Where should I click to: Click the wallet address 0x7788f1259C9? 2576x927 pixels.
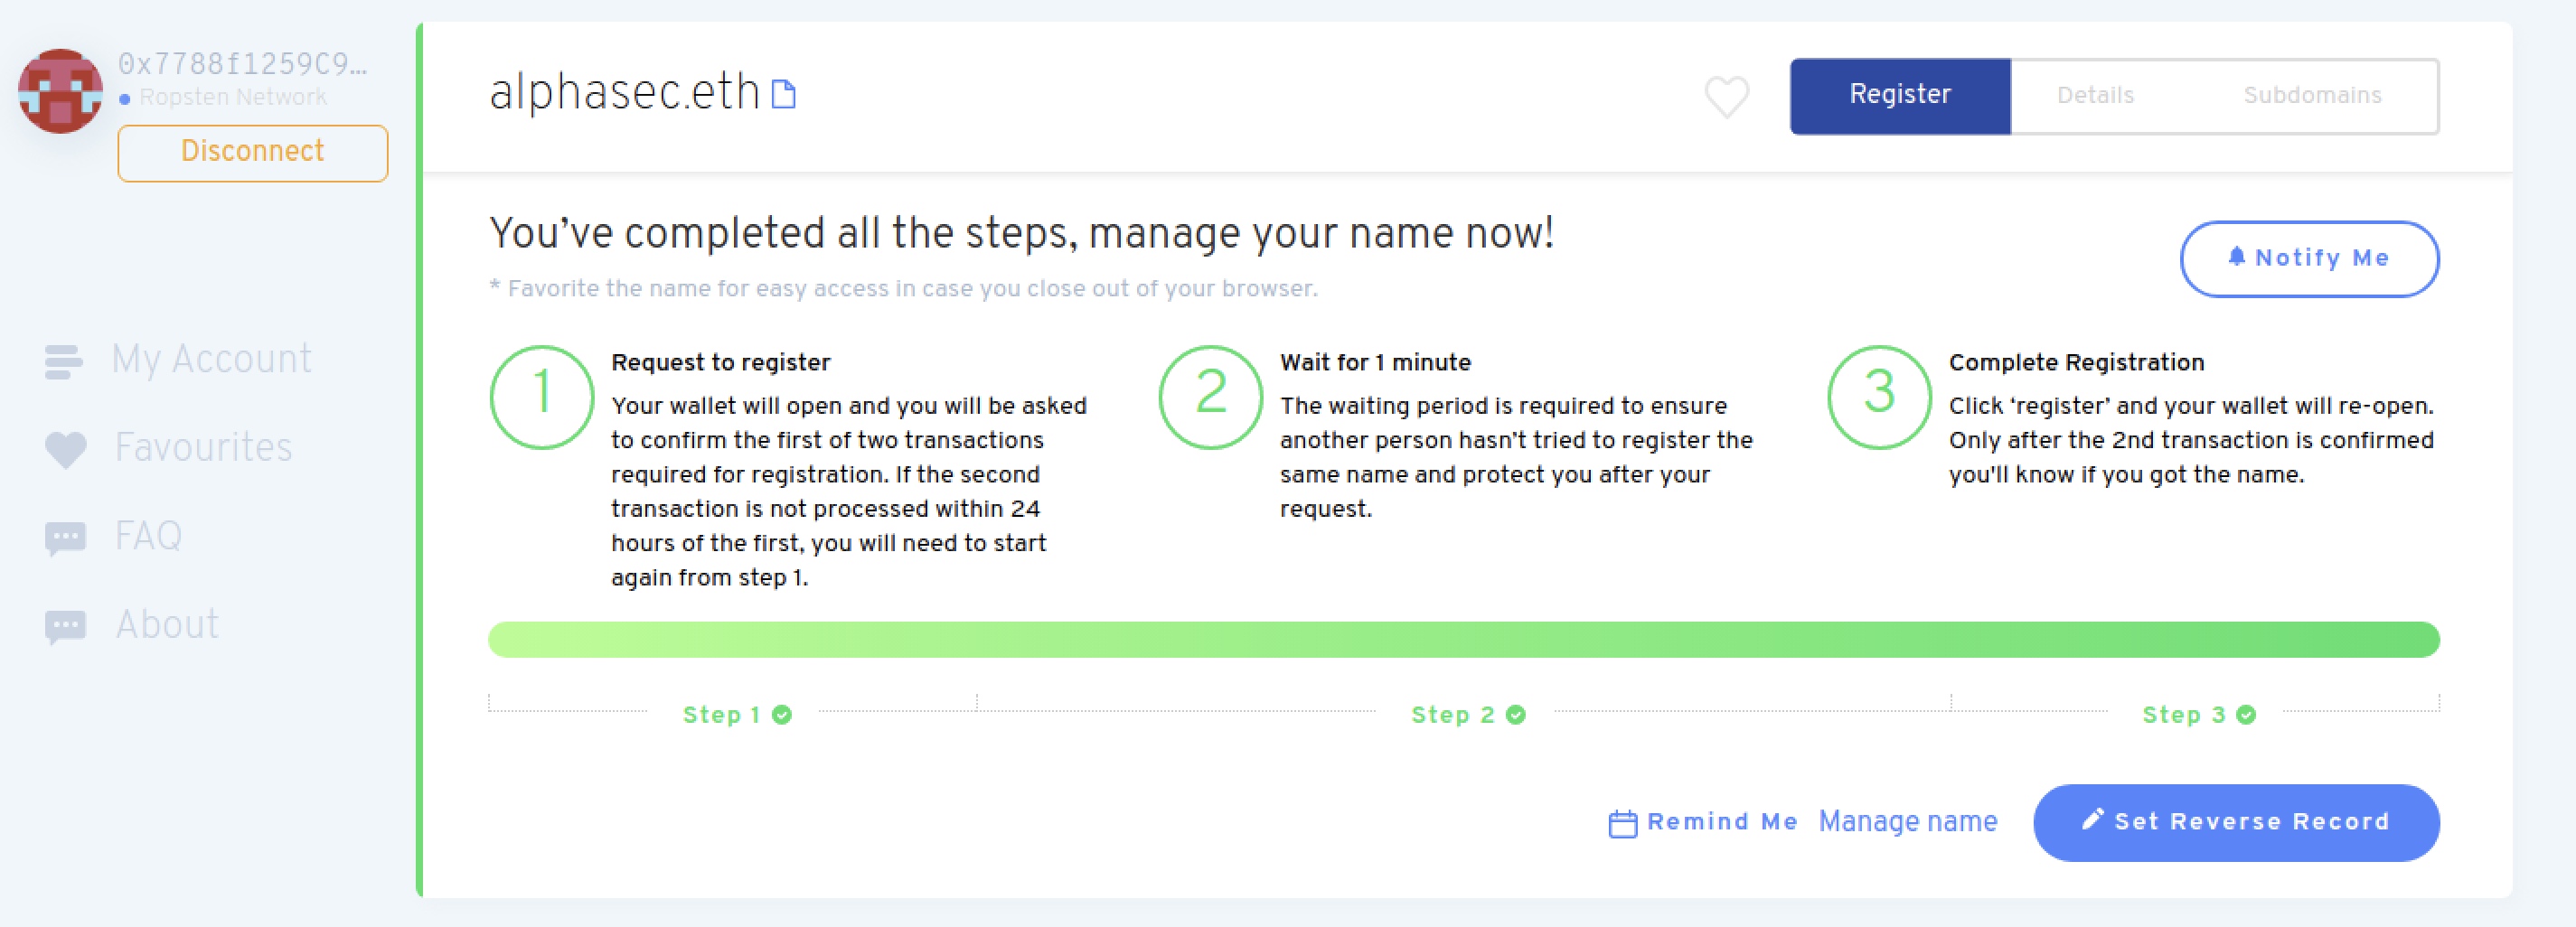point(243,64)
